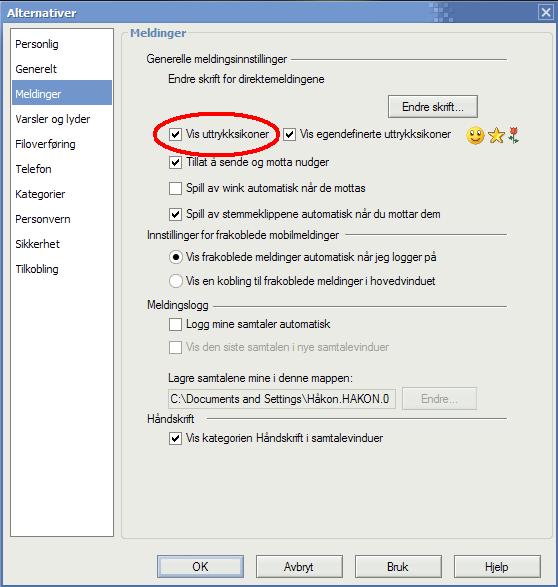Click the Avbryt button
The width and height of the screenshot is (558, 587).
click(x=299, y=566)
